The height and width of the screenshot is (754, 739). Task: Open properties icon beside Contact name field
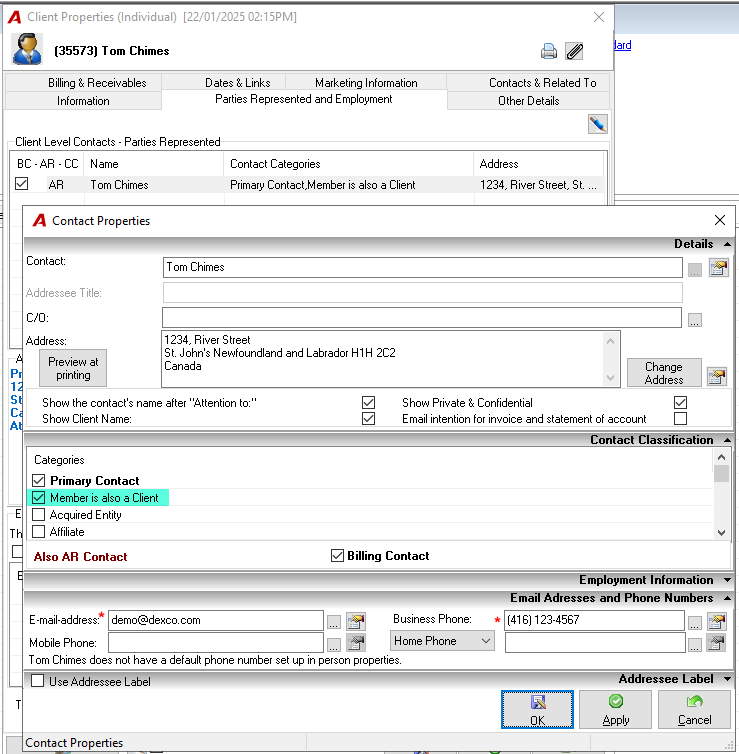[718, 267]
